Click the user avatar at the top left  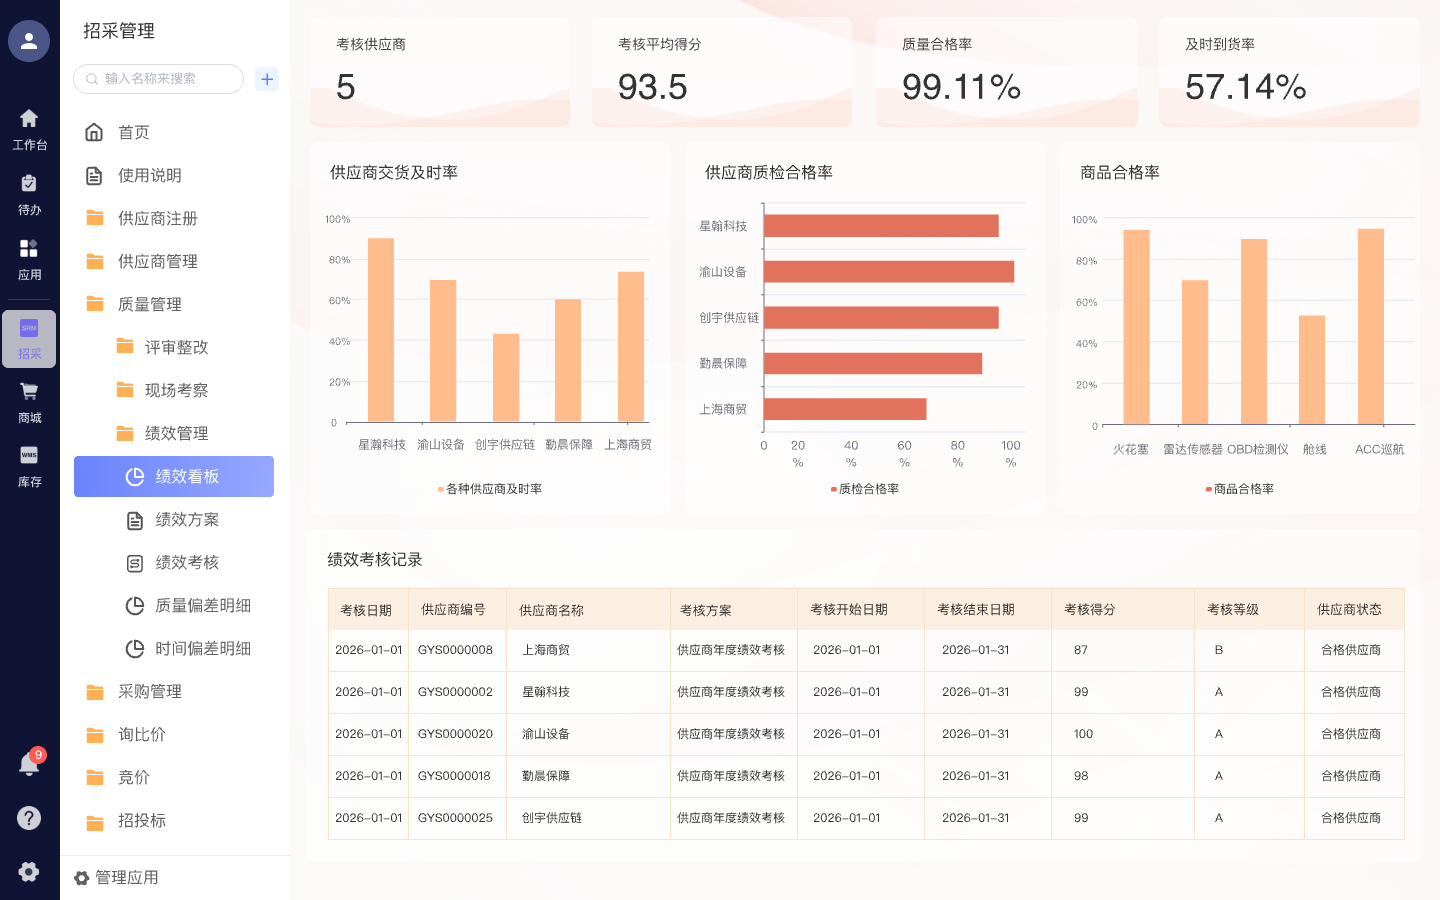29,41
